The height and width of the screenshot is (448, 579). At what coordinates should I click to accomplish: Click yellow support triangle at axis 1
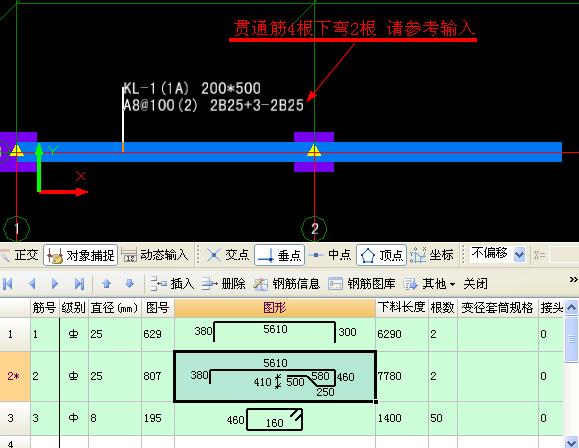[x=17, y=150]
